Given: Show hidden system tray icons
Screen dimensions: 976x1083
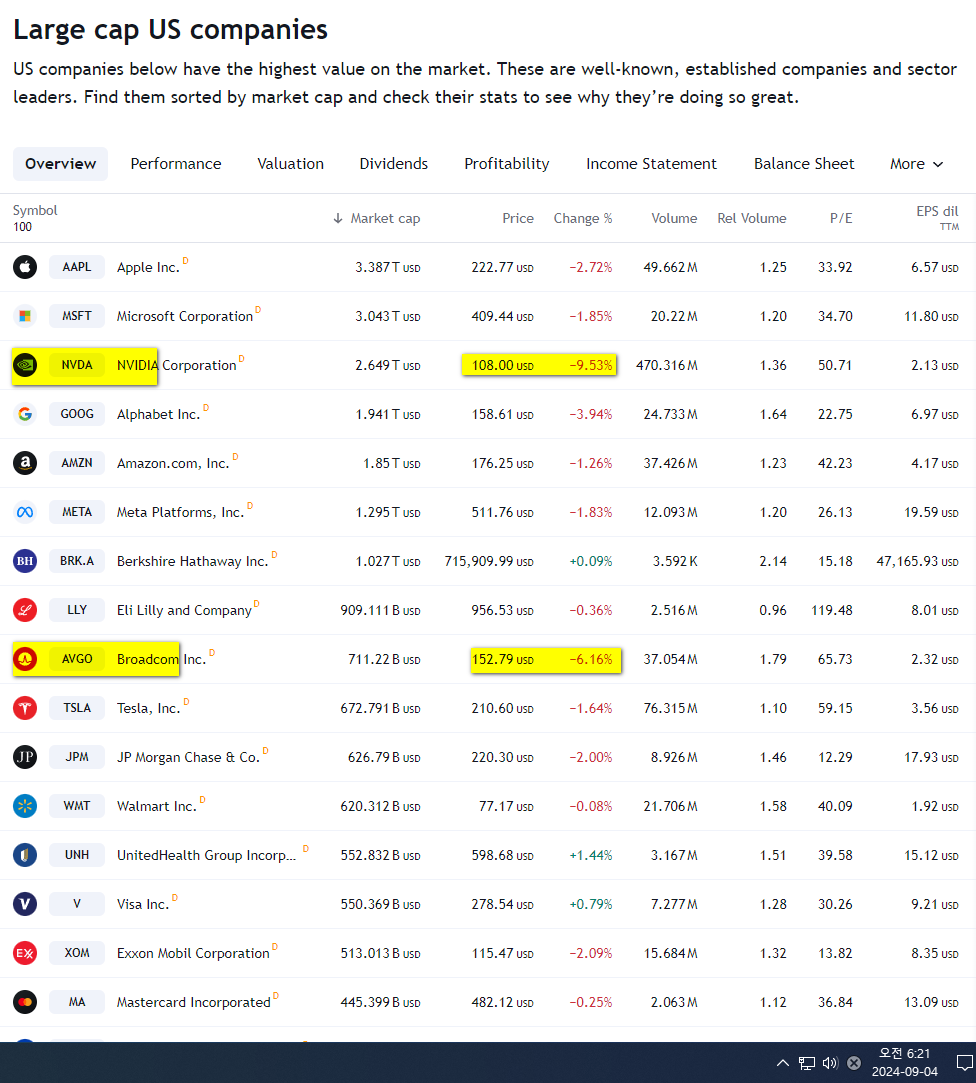Looking at the screenshot, I should point(783,1063).
